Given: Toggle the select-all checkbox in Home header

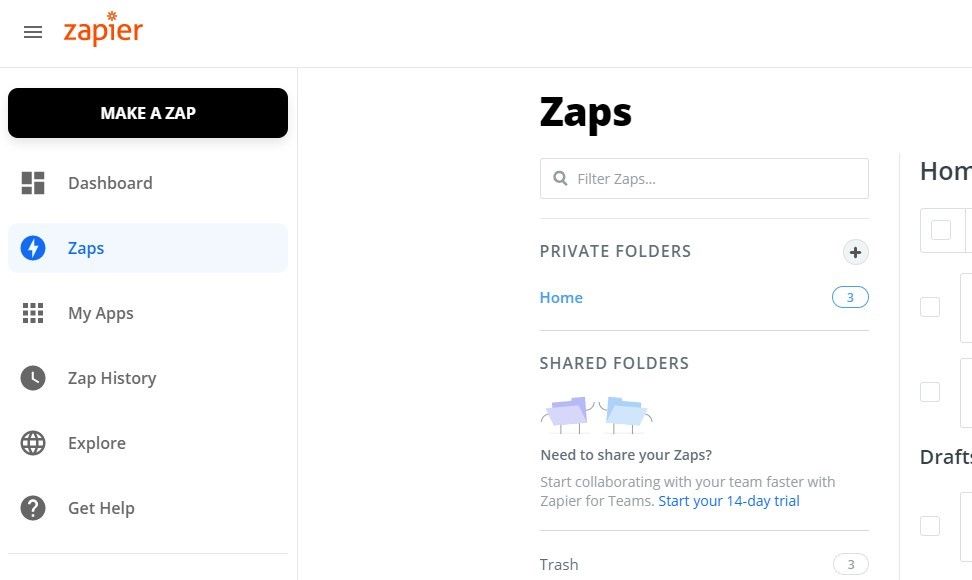Looking at the screenshot, I should (941, 230).
